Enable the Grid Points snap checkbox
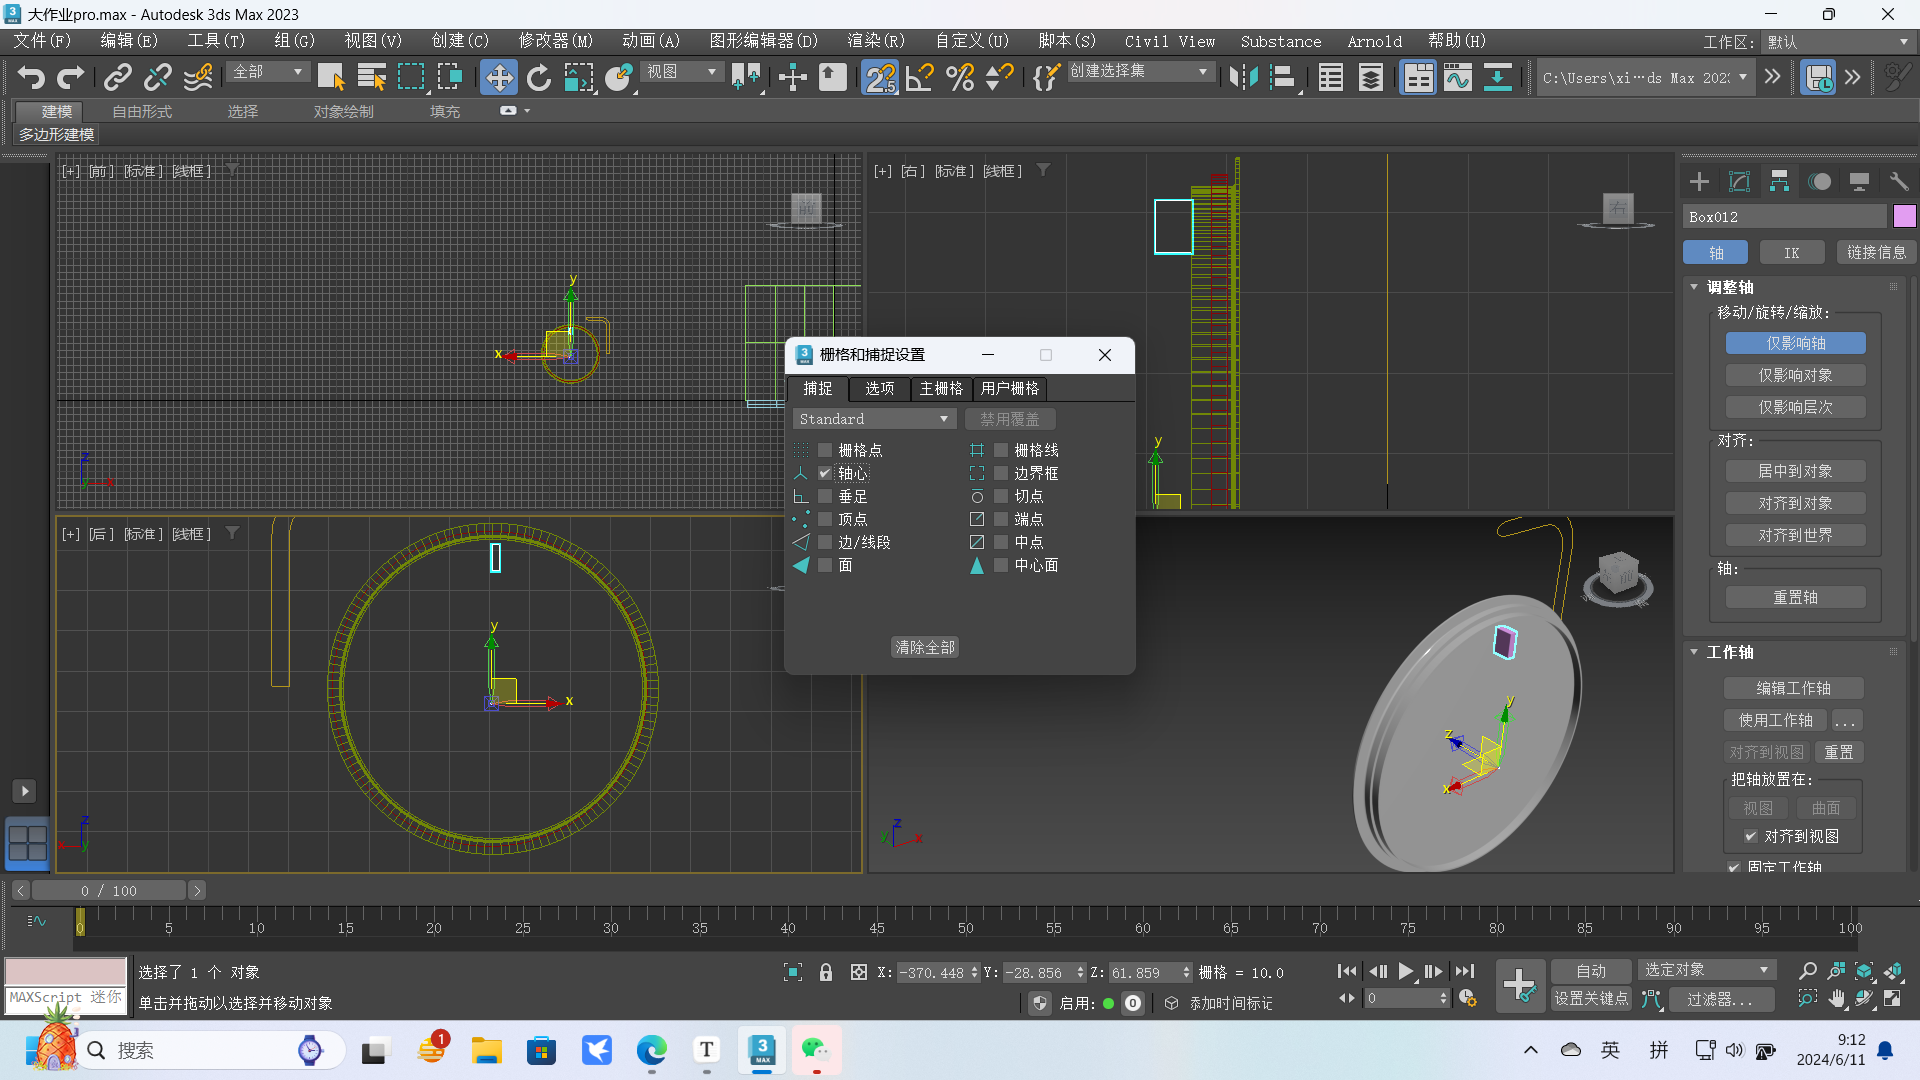 tap(825, 450)
